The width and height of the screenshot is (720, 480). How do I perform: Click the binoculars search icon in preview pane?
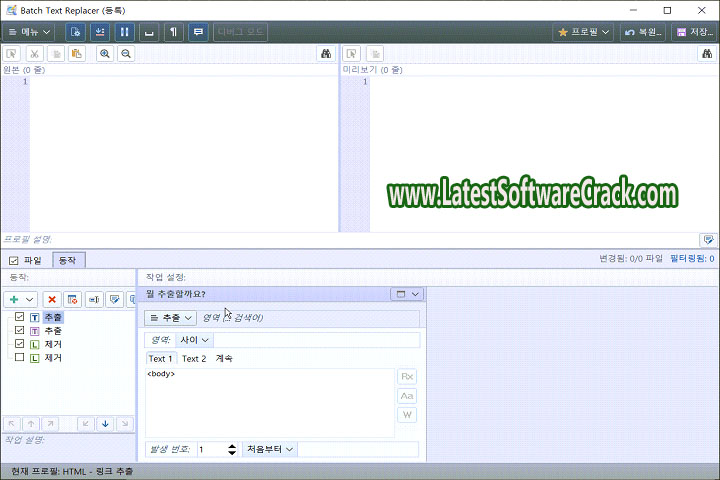tap(706, 54)
